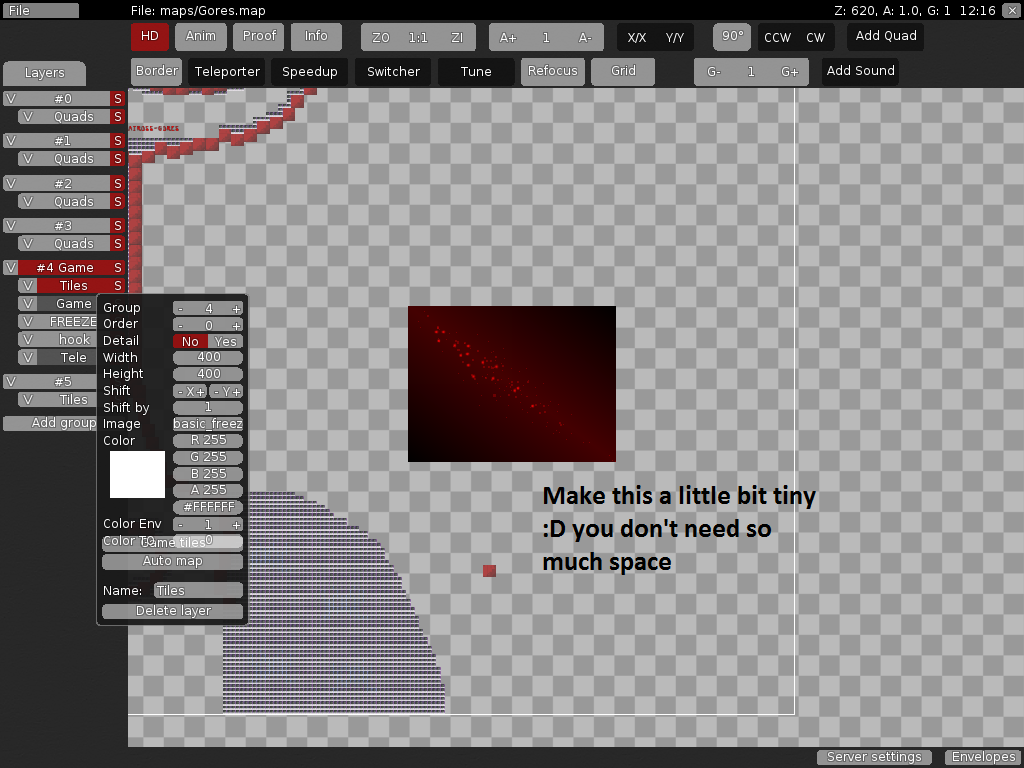Increase the Group value with plus

coord(236,309)
